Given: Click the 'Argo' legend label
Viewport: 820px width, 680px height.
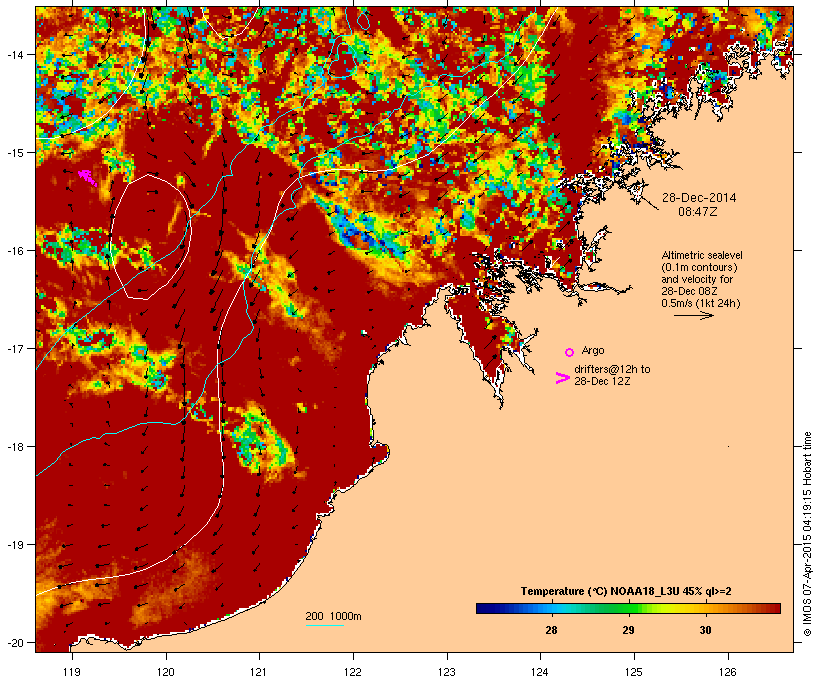Looking at the screenshot, I should coord(593,350).
